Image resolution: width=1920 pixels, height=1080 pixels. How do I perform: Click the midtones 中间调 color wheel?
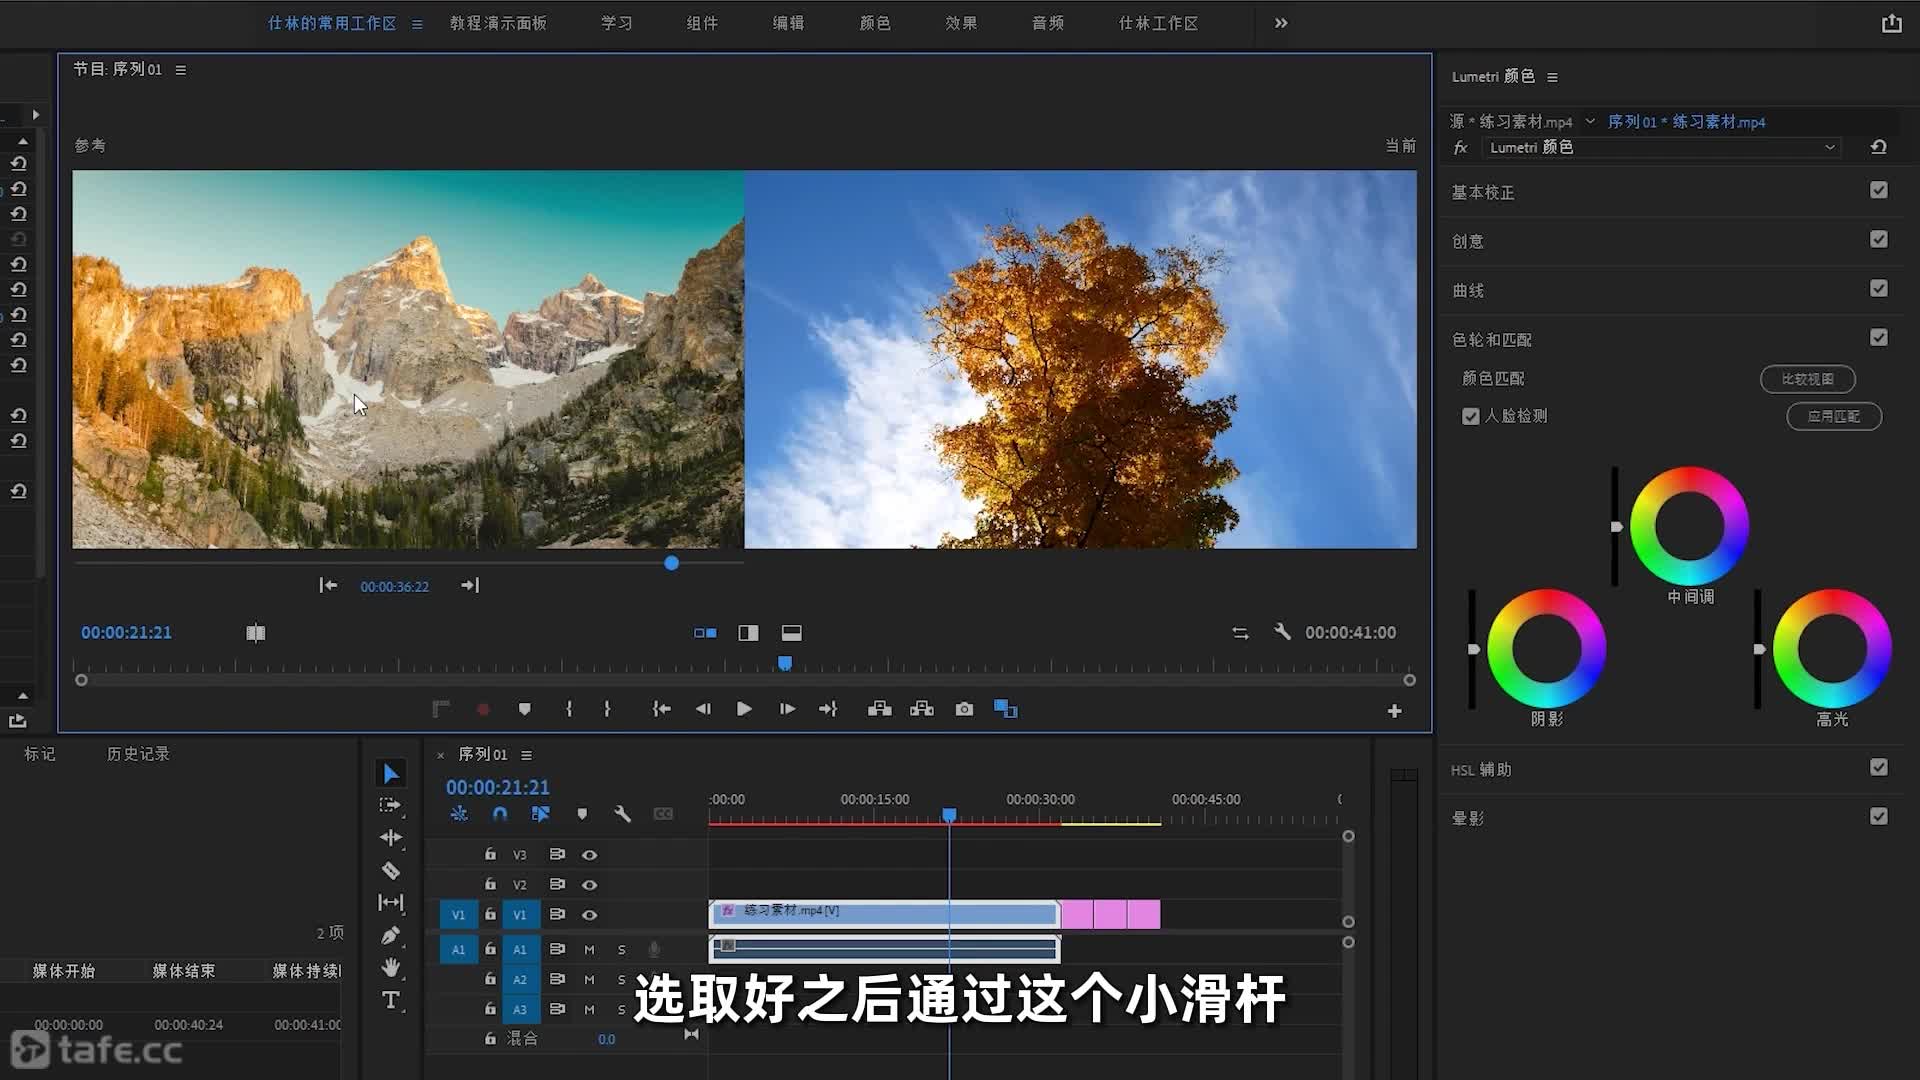point(1689,526)
